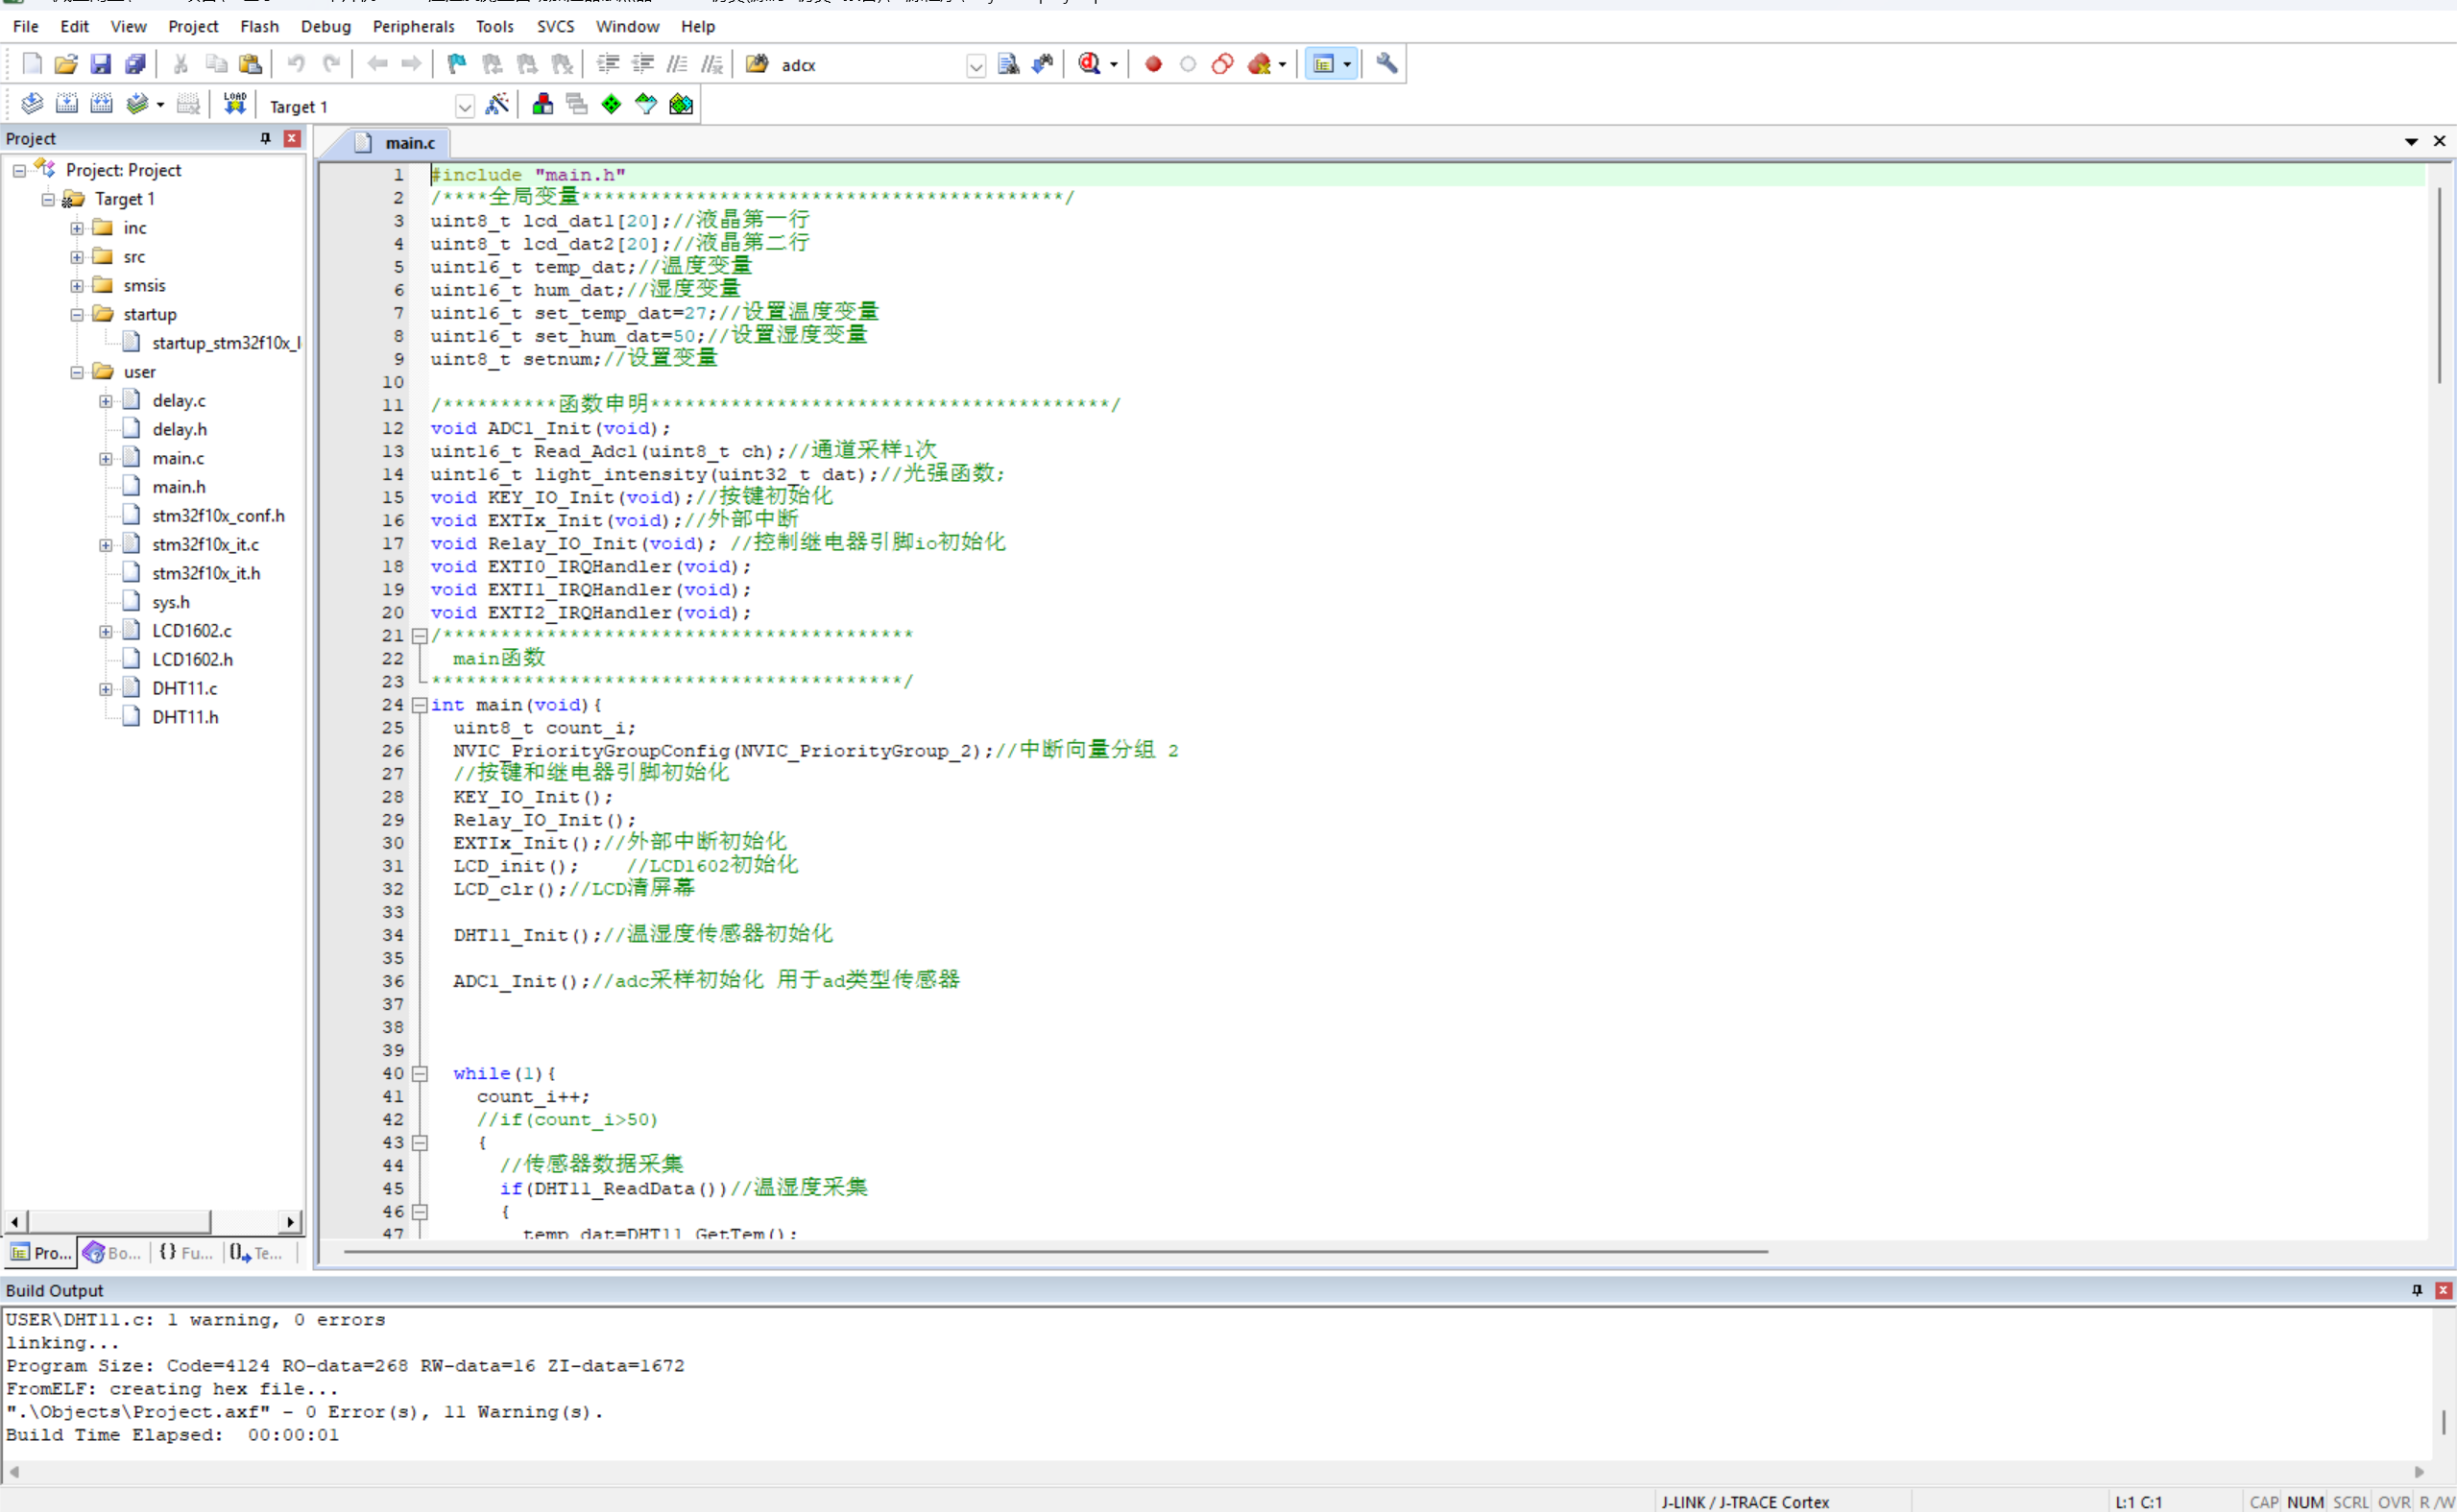Open the Peripherals menu
The image size is (2457, 1512).
click(x=413, y=26)
